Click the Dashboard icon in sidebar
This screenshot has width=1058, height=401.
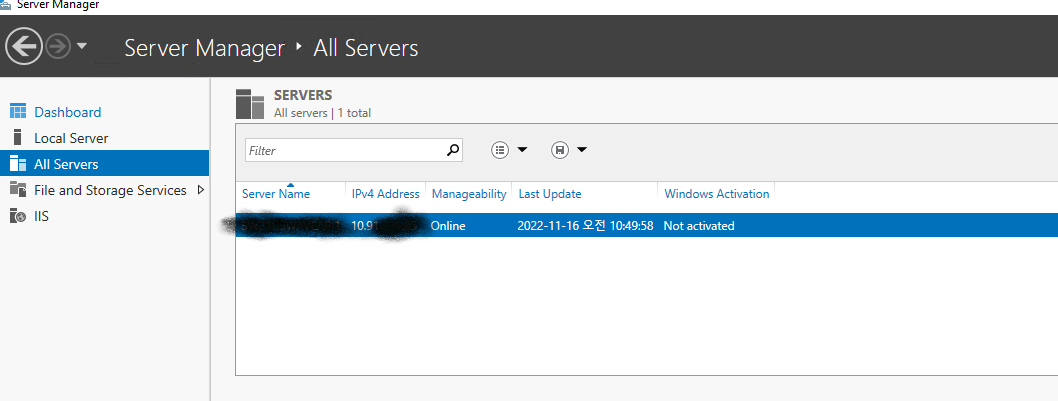tap(17, 112)
